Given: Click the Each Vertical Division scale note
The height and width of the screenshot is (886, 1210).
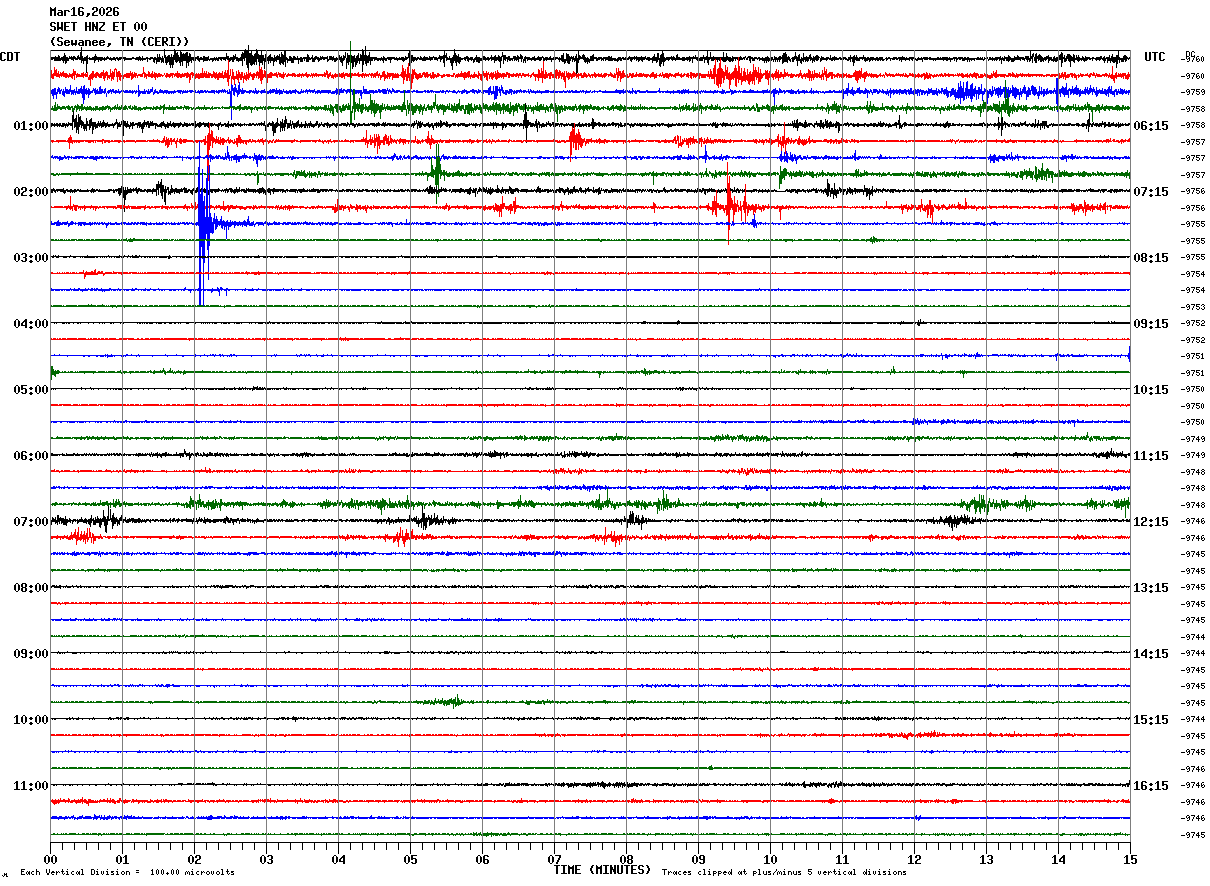Looking at the screenshot, I should tap(127, 873).
